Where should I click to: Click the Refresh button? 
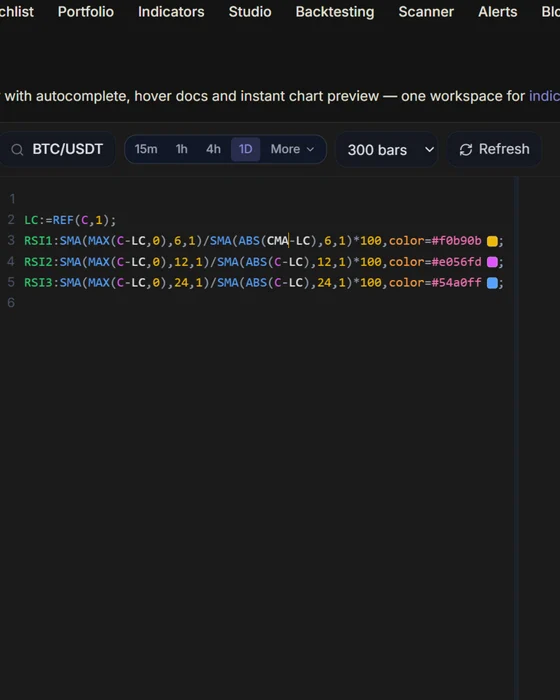(494, 149)
